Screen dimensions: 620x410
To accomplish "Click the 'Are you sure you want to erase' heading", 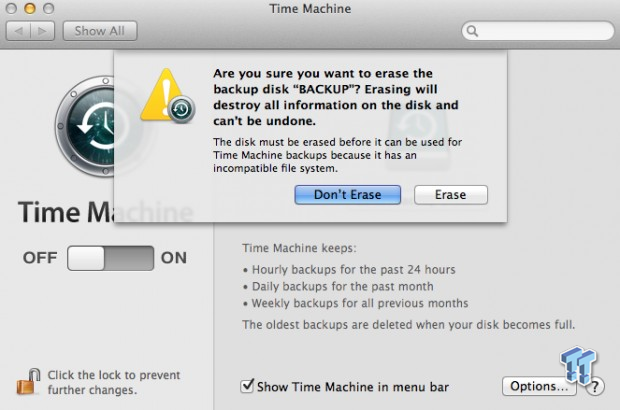I will point(336,97).
